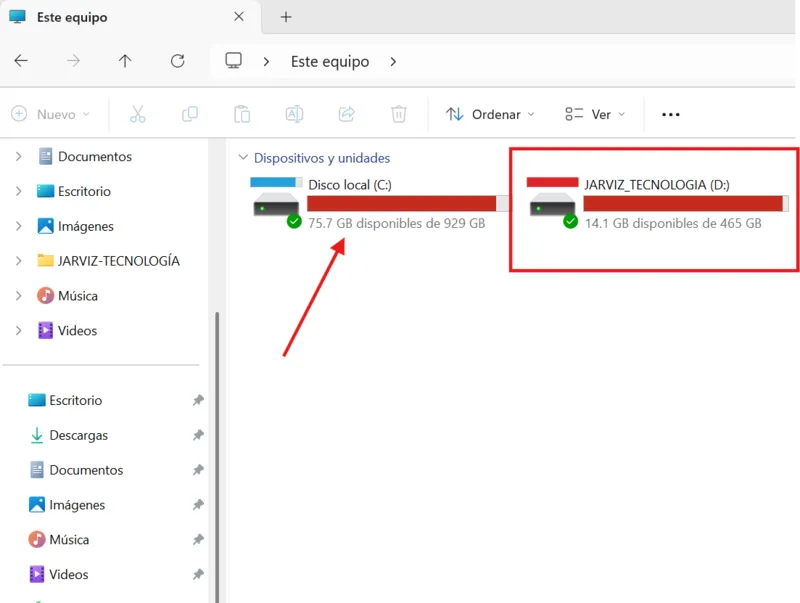The image size is (800, 603).
Task: Open the Ver view options
Action: pos(594,114)
